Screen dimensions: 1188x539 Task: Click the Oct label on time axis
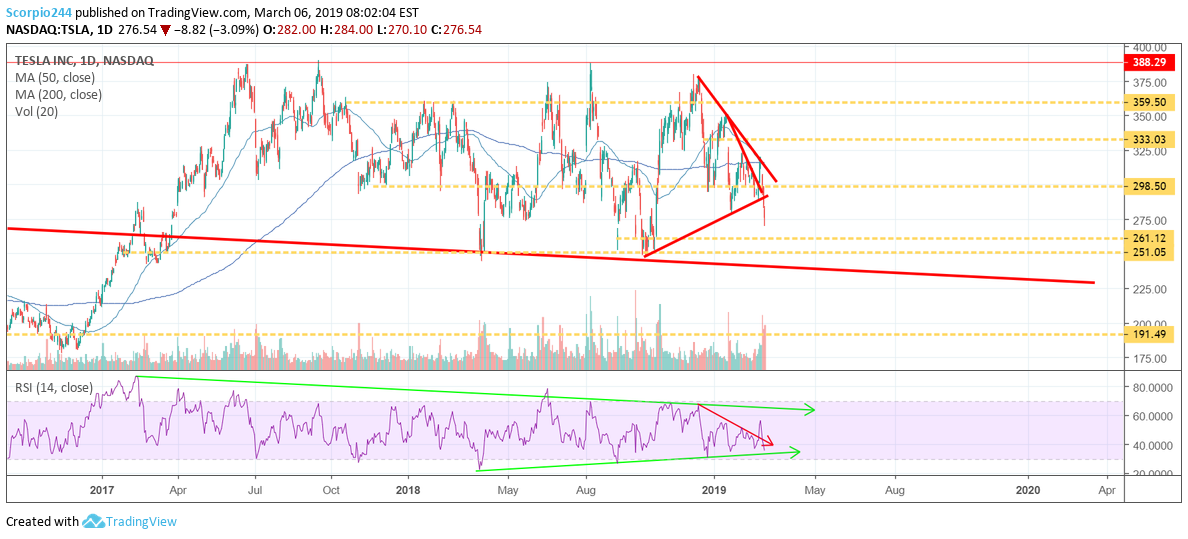click(331, 490)
